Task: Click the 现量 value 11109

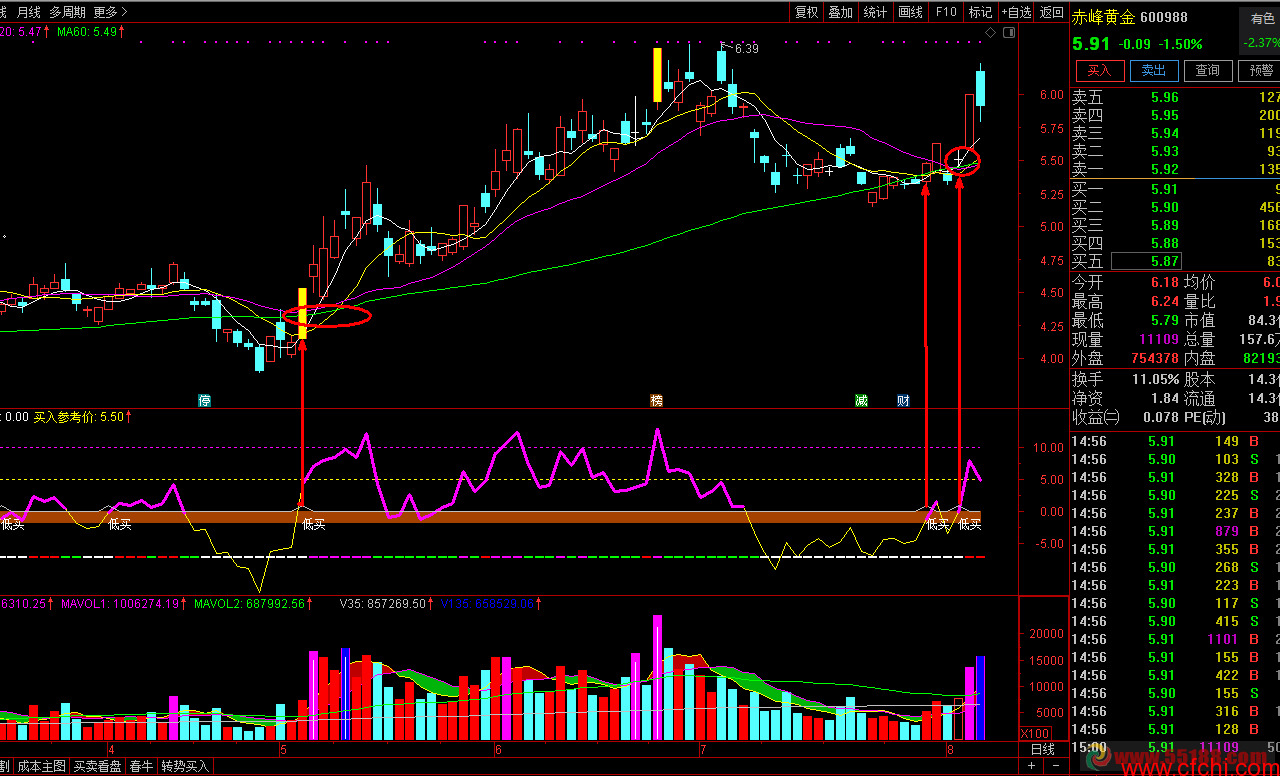Action: pos(1159,339)
